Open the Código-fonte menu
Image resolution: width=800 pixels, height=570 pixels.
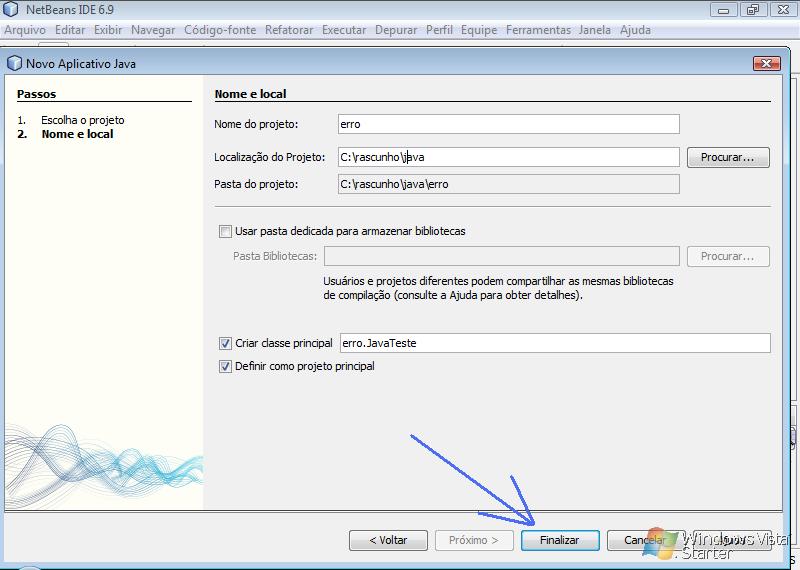point(220,30)
